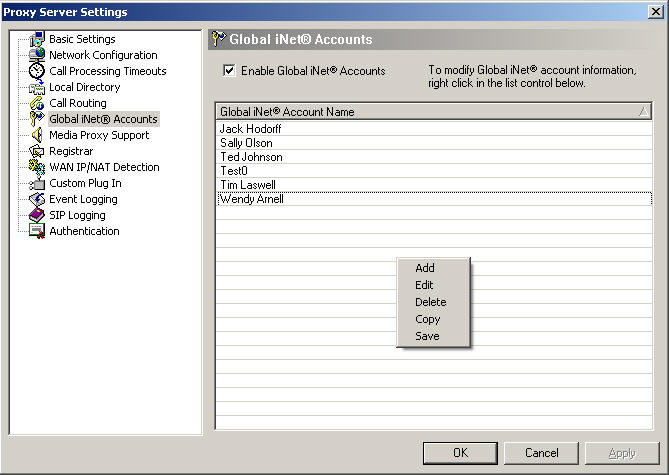The height and width of the screenshot is (475, 669).
Task: Select SIP Logging tree item
Action: pyautogui.click(x=77, y=215)
